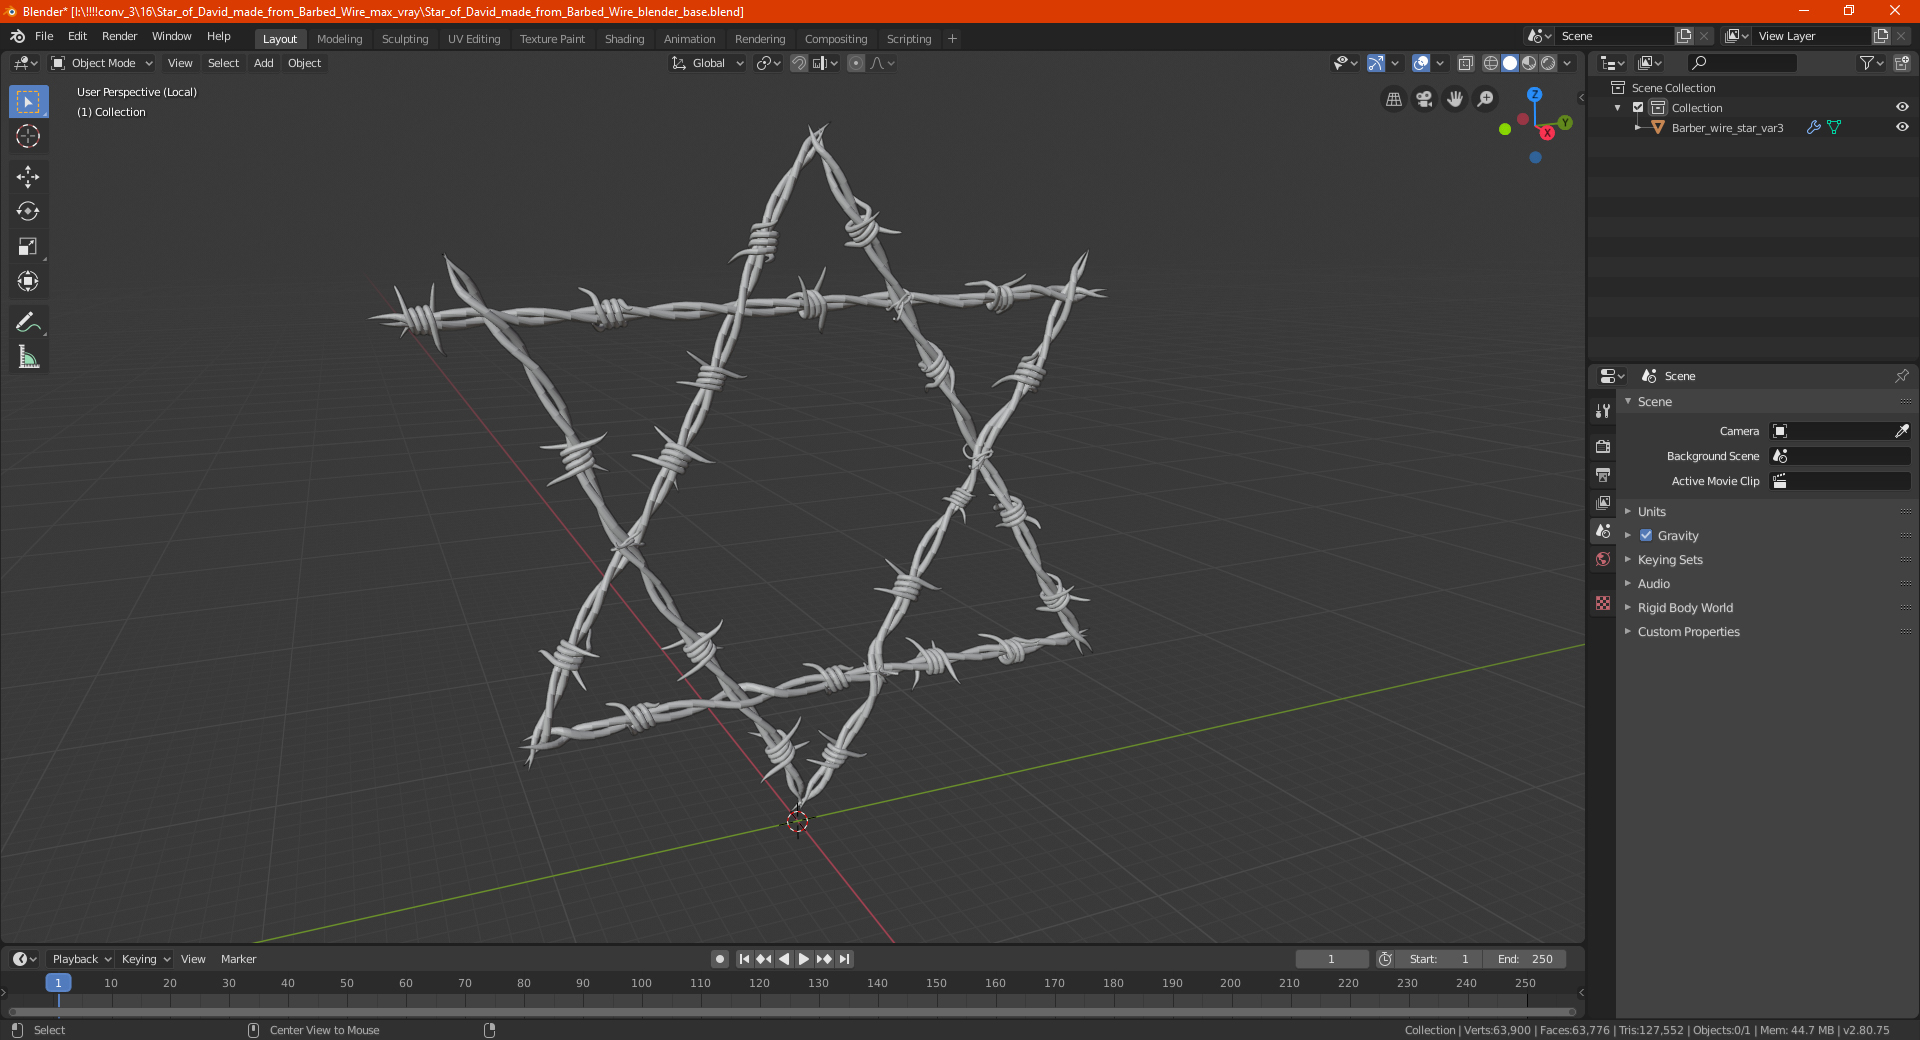Open the File menu
The width and height of the screenshot is (1920, 1040).
point(44,36)
